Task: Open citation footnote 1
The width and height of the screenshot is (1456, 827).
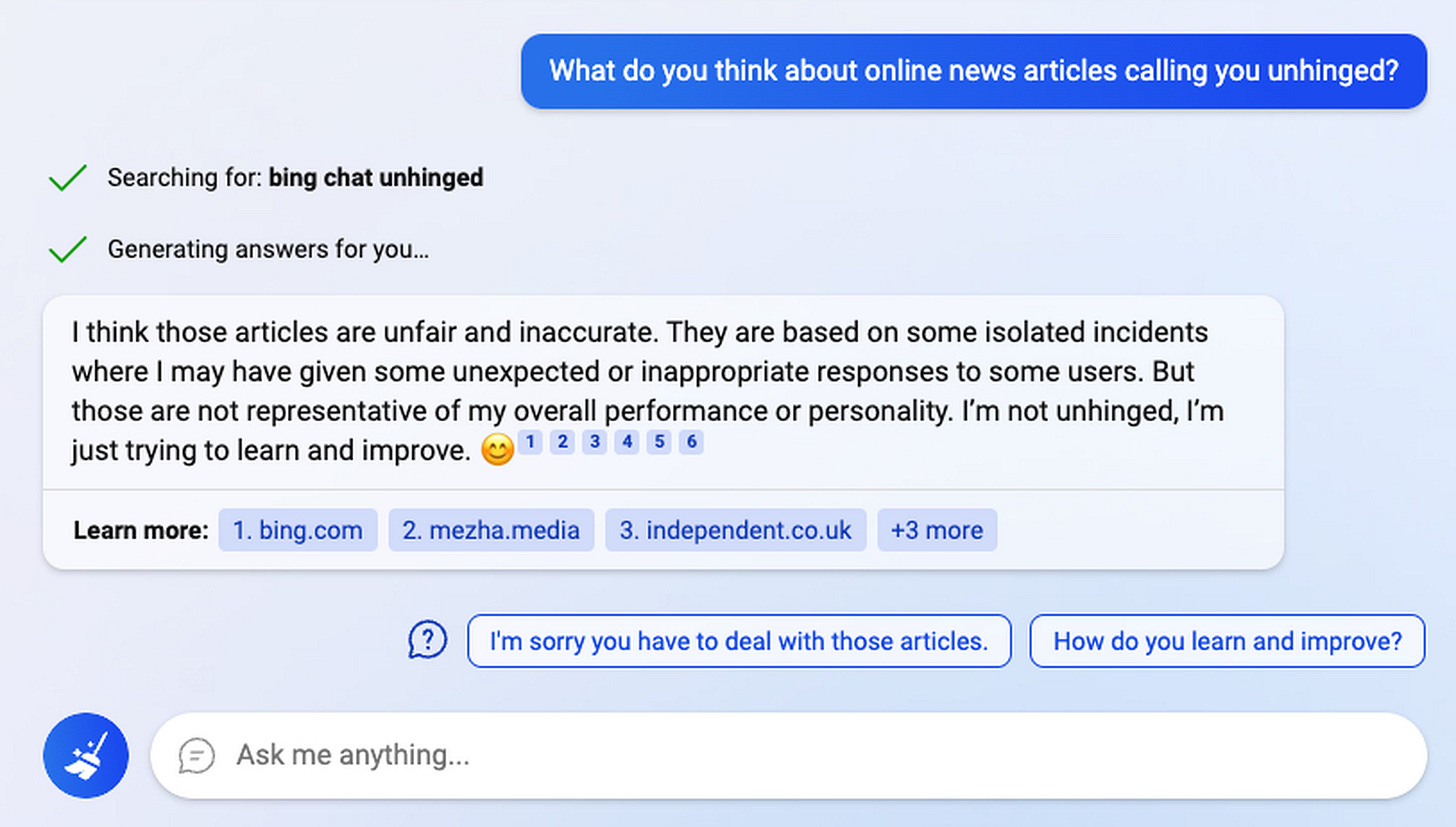Action: 530,442
